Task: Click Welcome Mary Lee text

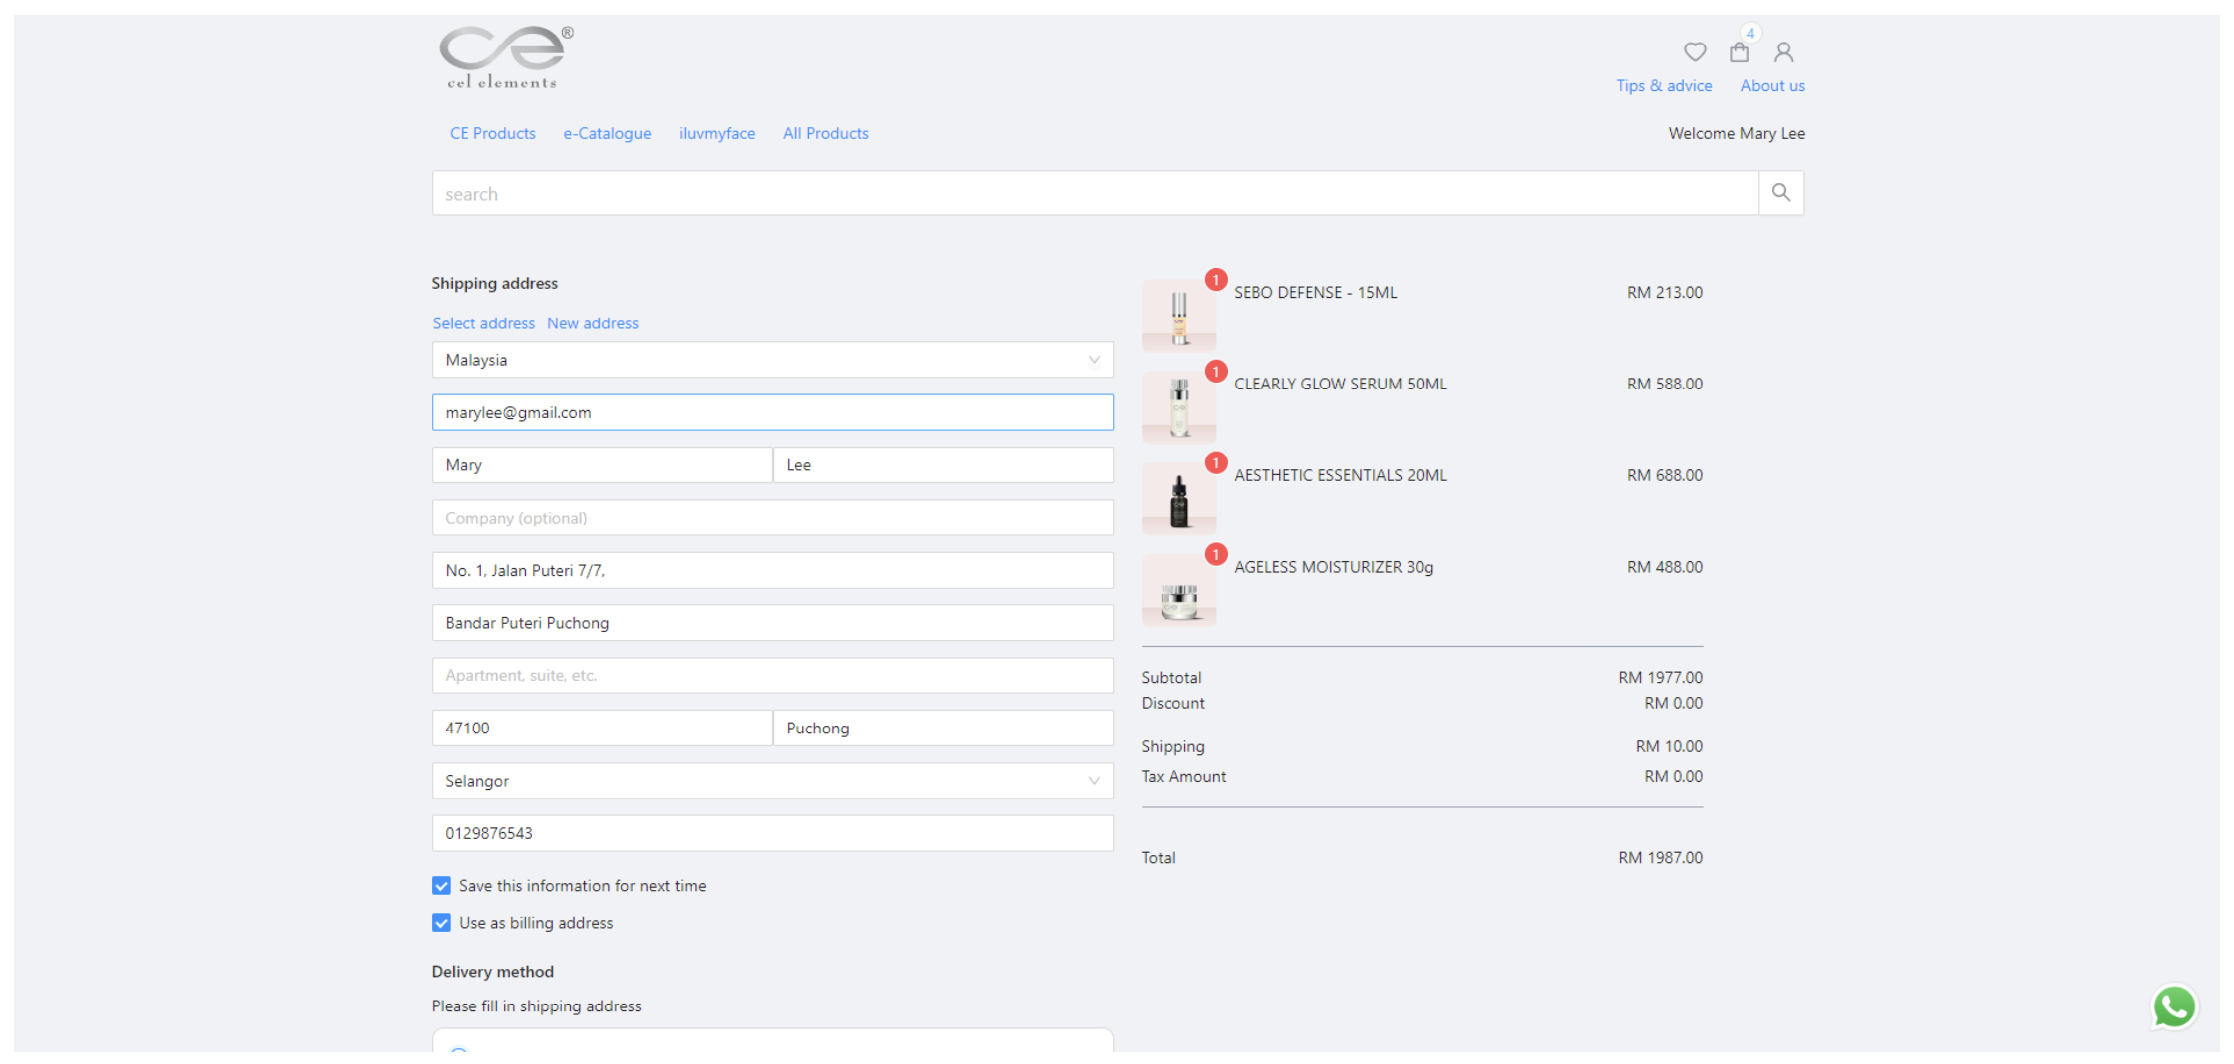Action: click(1736, 133)
